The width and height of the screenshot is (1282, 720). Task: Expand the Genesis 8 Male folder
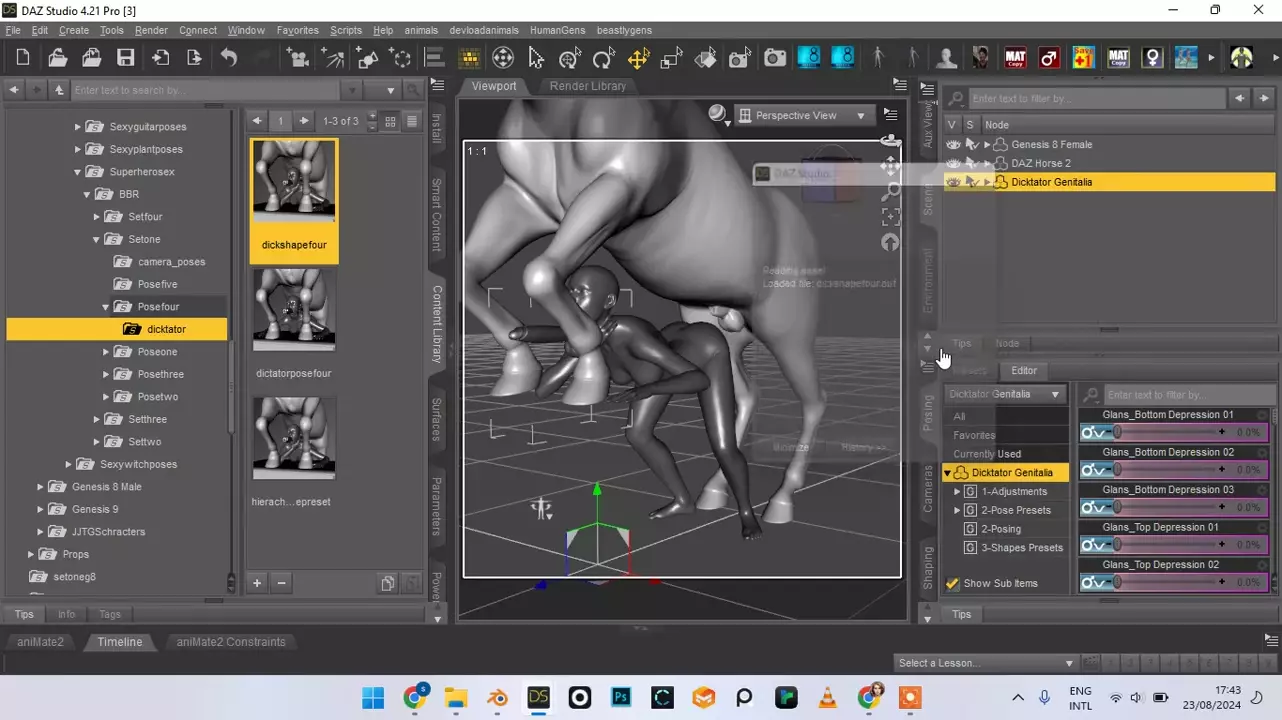click(x=41, y=487)
